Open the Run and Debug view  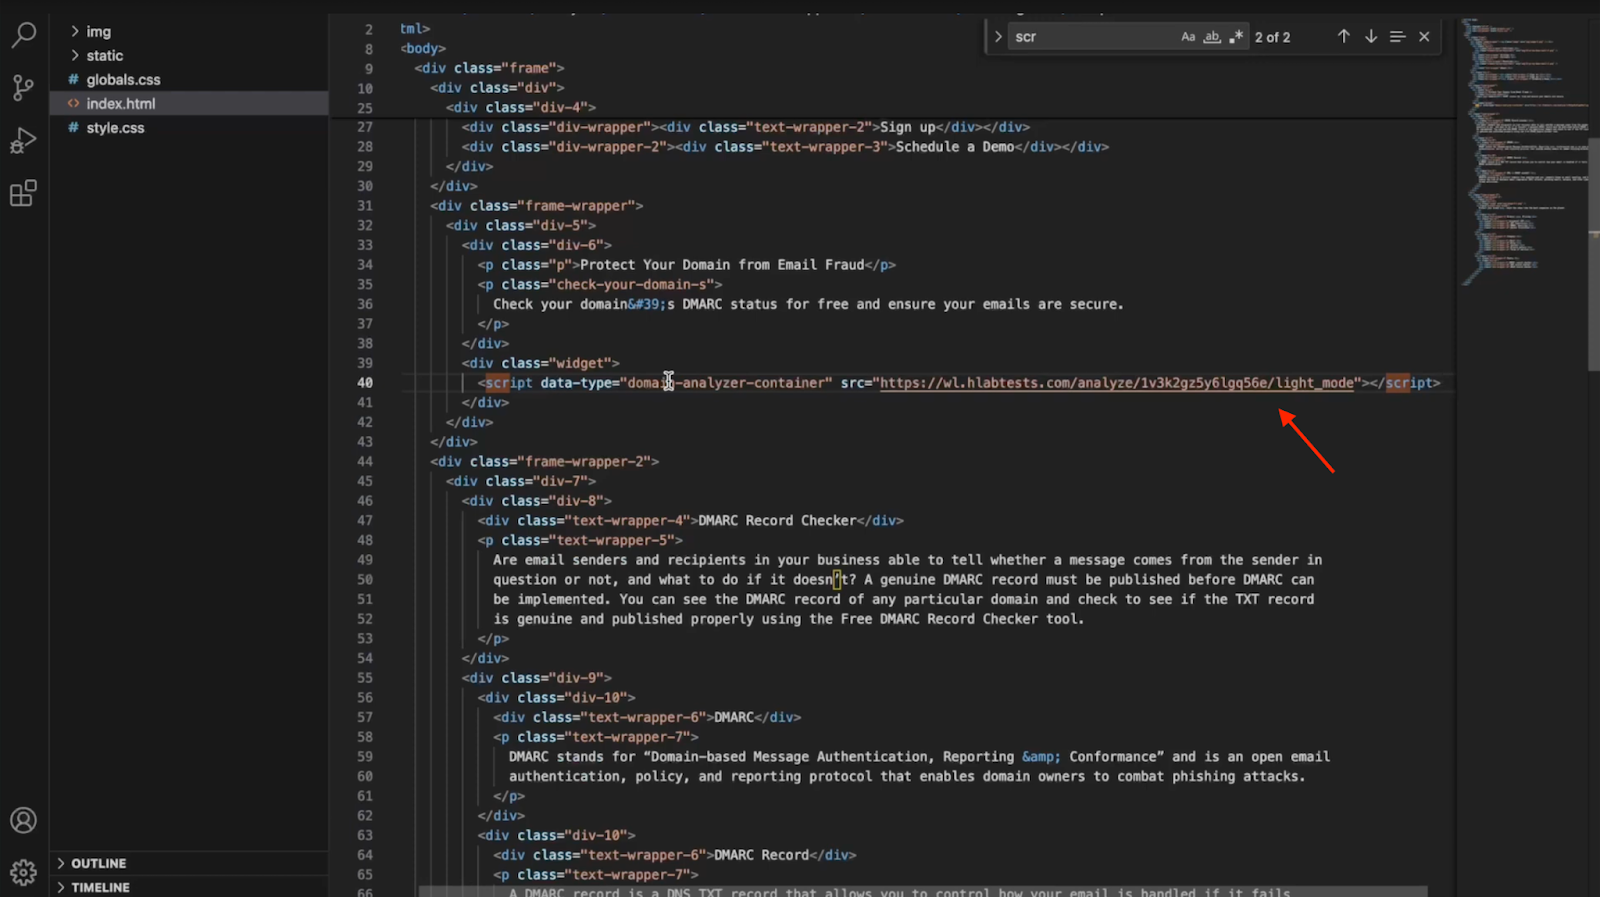tap(23, 140)
